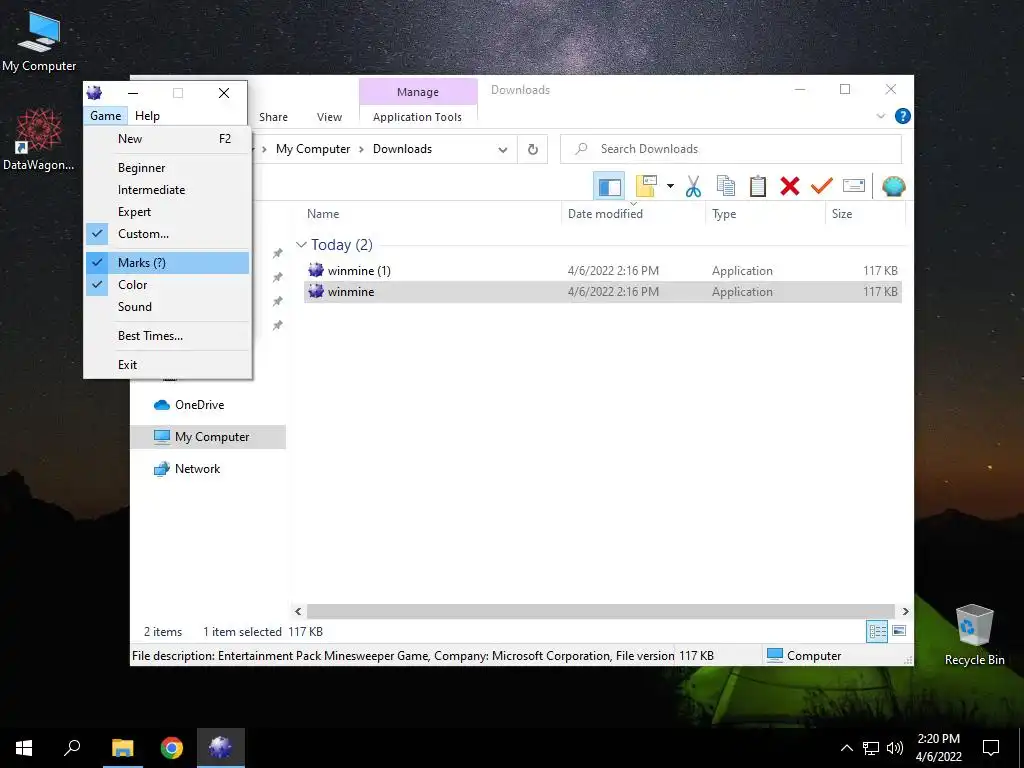
Task: Focus the Search Downloads field
Action: click(x=731, y=149)
